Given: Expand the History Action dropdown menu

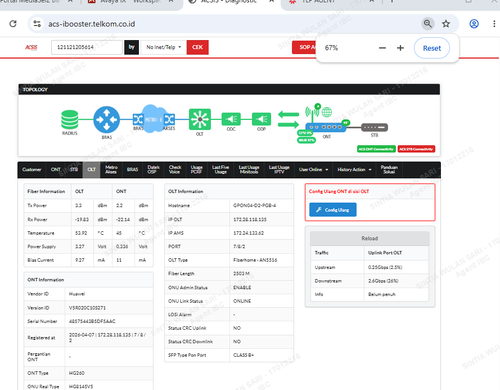Looking at the screenshot, I should click(354, 170).
